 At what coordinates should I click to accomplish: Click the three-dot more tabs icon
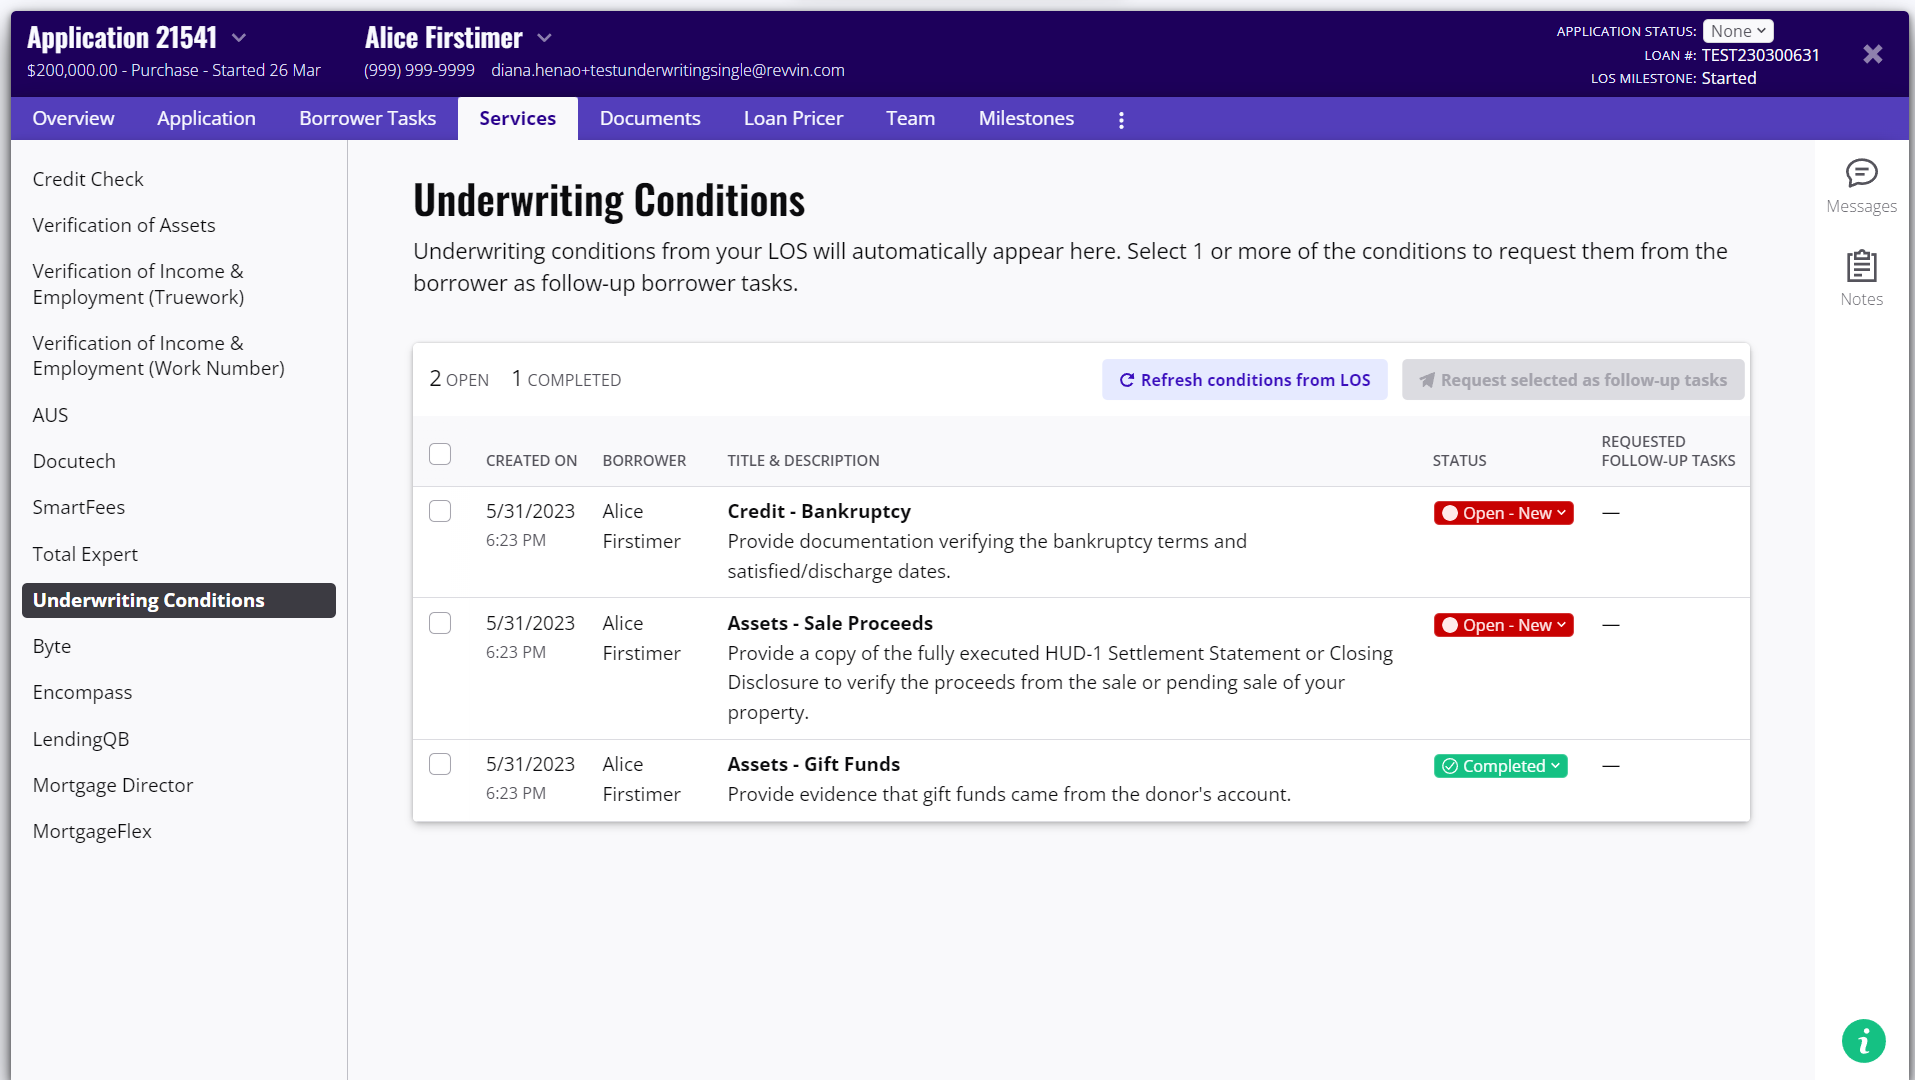1121,120
